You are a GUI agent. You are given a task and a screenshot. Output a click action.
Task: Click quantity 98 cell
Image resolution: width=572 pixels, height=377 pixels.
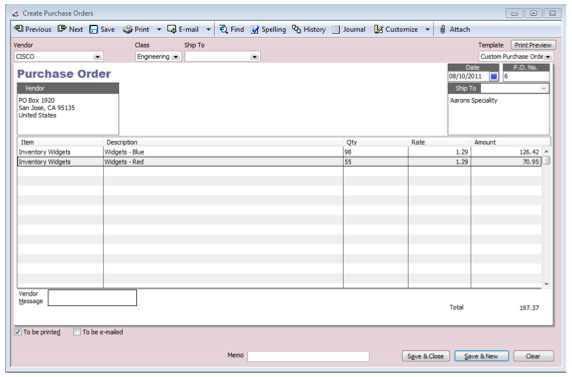pos(375,152)
